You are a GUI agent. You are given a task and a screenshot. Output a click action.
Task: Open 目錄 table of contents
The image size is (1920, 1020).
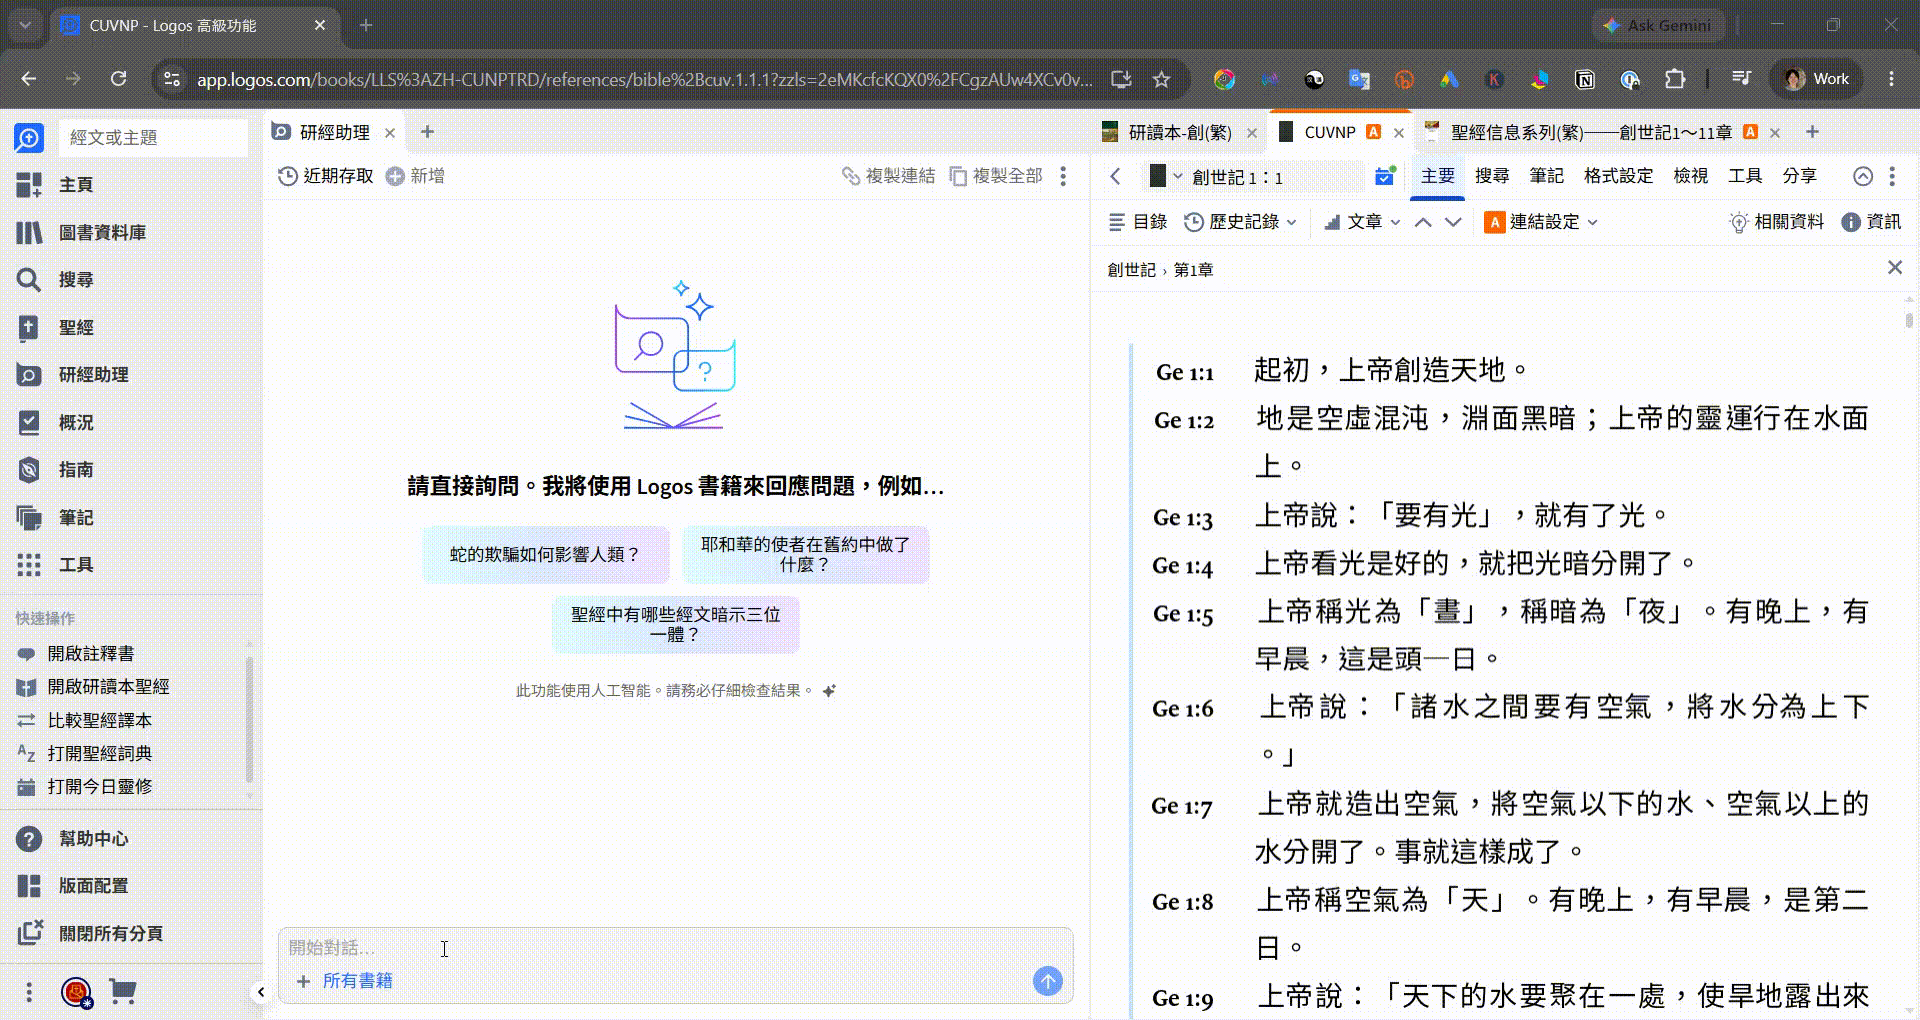[x=1138, y=222]
